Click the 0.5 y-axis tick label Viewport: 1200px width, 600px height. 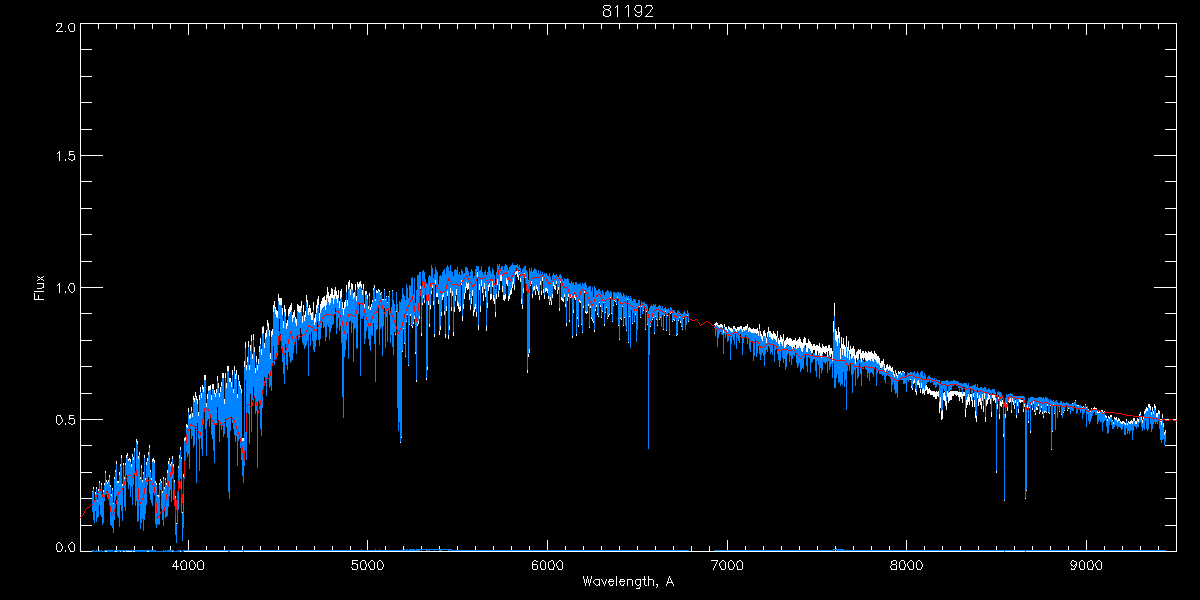pos(66,419)
